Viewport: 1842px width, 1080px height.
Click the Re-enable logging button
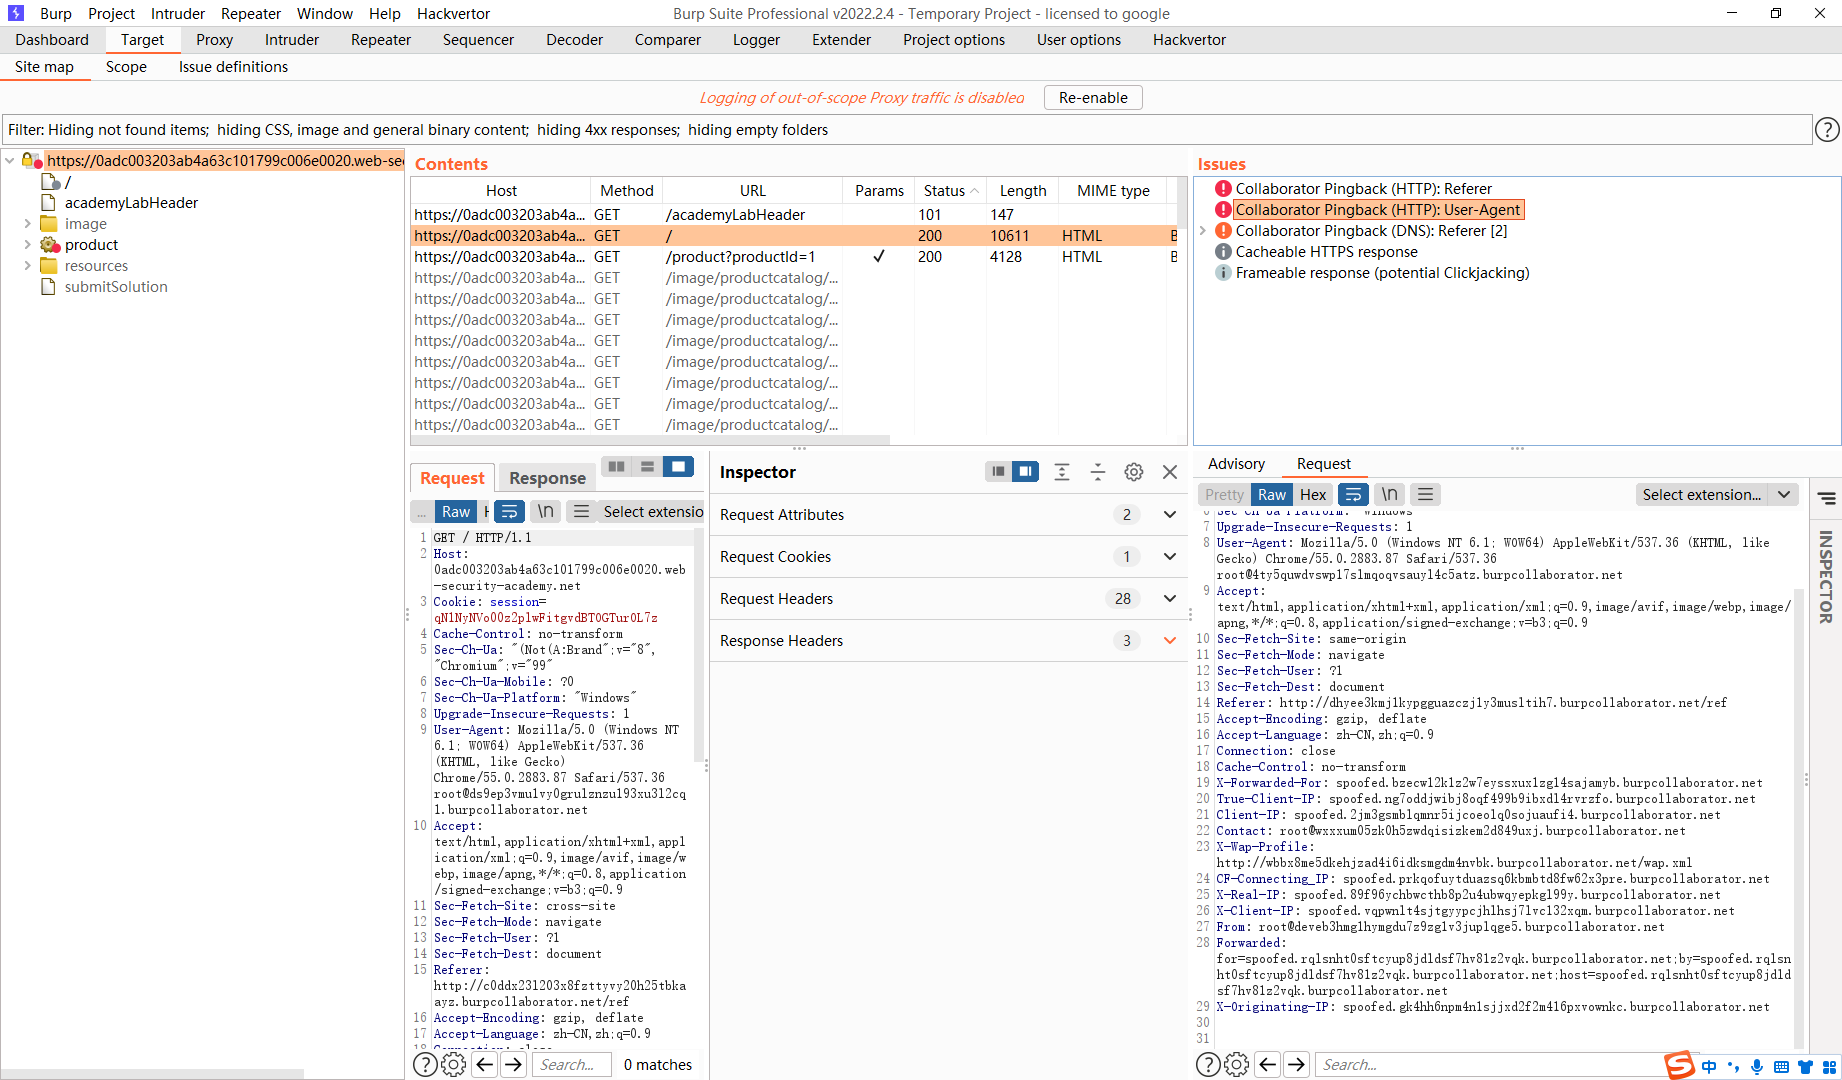(x=1093, y=98)
